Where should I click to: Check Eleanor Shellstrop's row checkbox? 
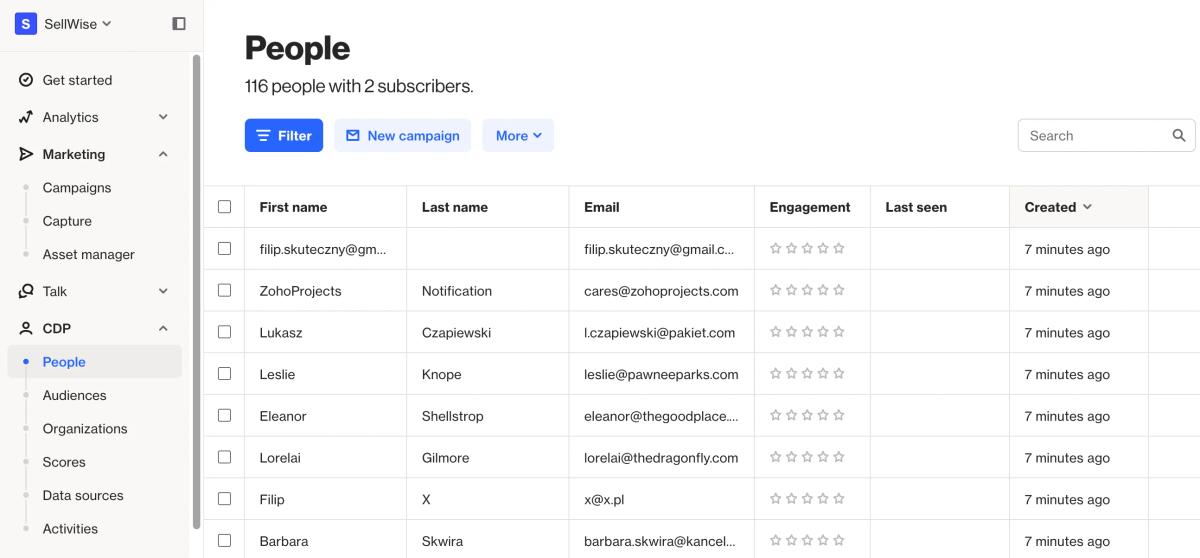click(x=224, y=415)
